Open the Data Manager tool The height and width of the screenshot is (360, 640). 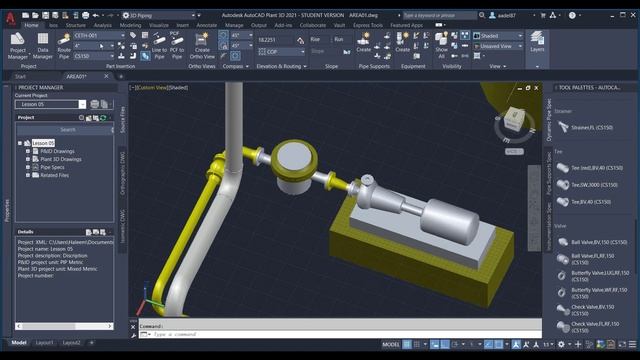point(42,46)
